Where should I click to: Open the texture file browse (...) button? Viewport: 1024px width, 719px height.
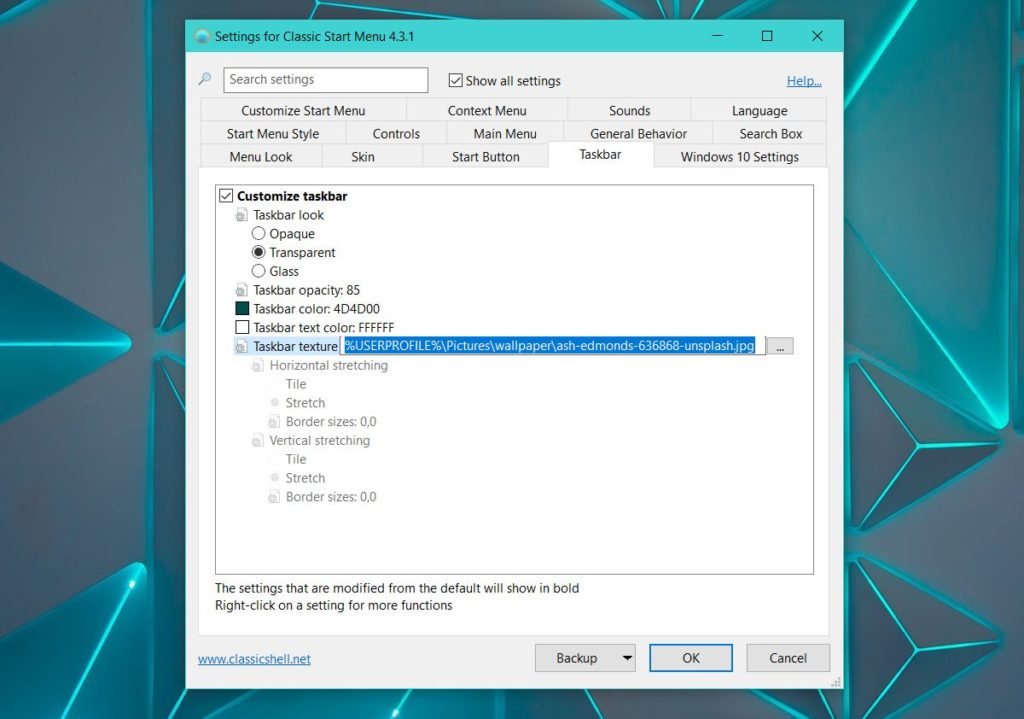(780, 345)
